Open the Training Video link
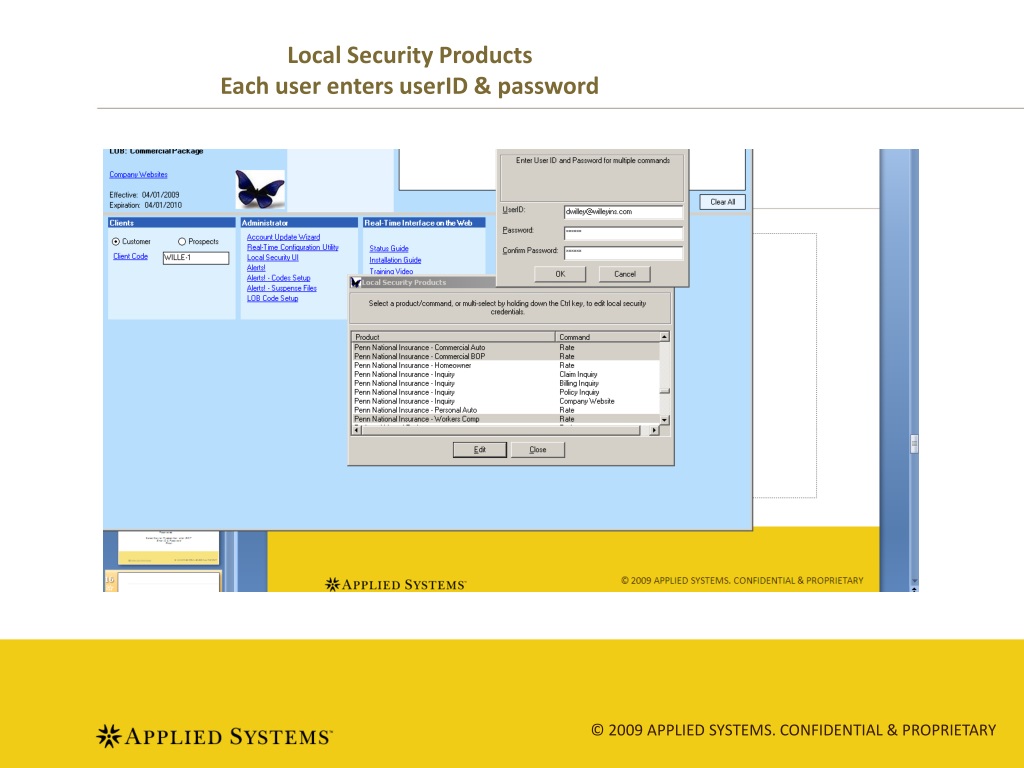The height and width of the screenshot is (768, 1024). [x=391, y=271]
